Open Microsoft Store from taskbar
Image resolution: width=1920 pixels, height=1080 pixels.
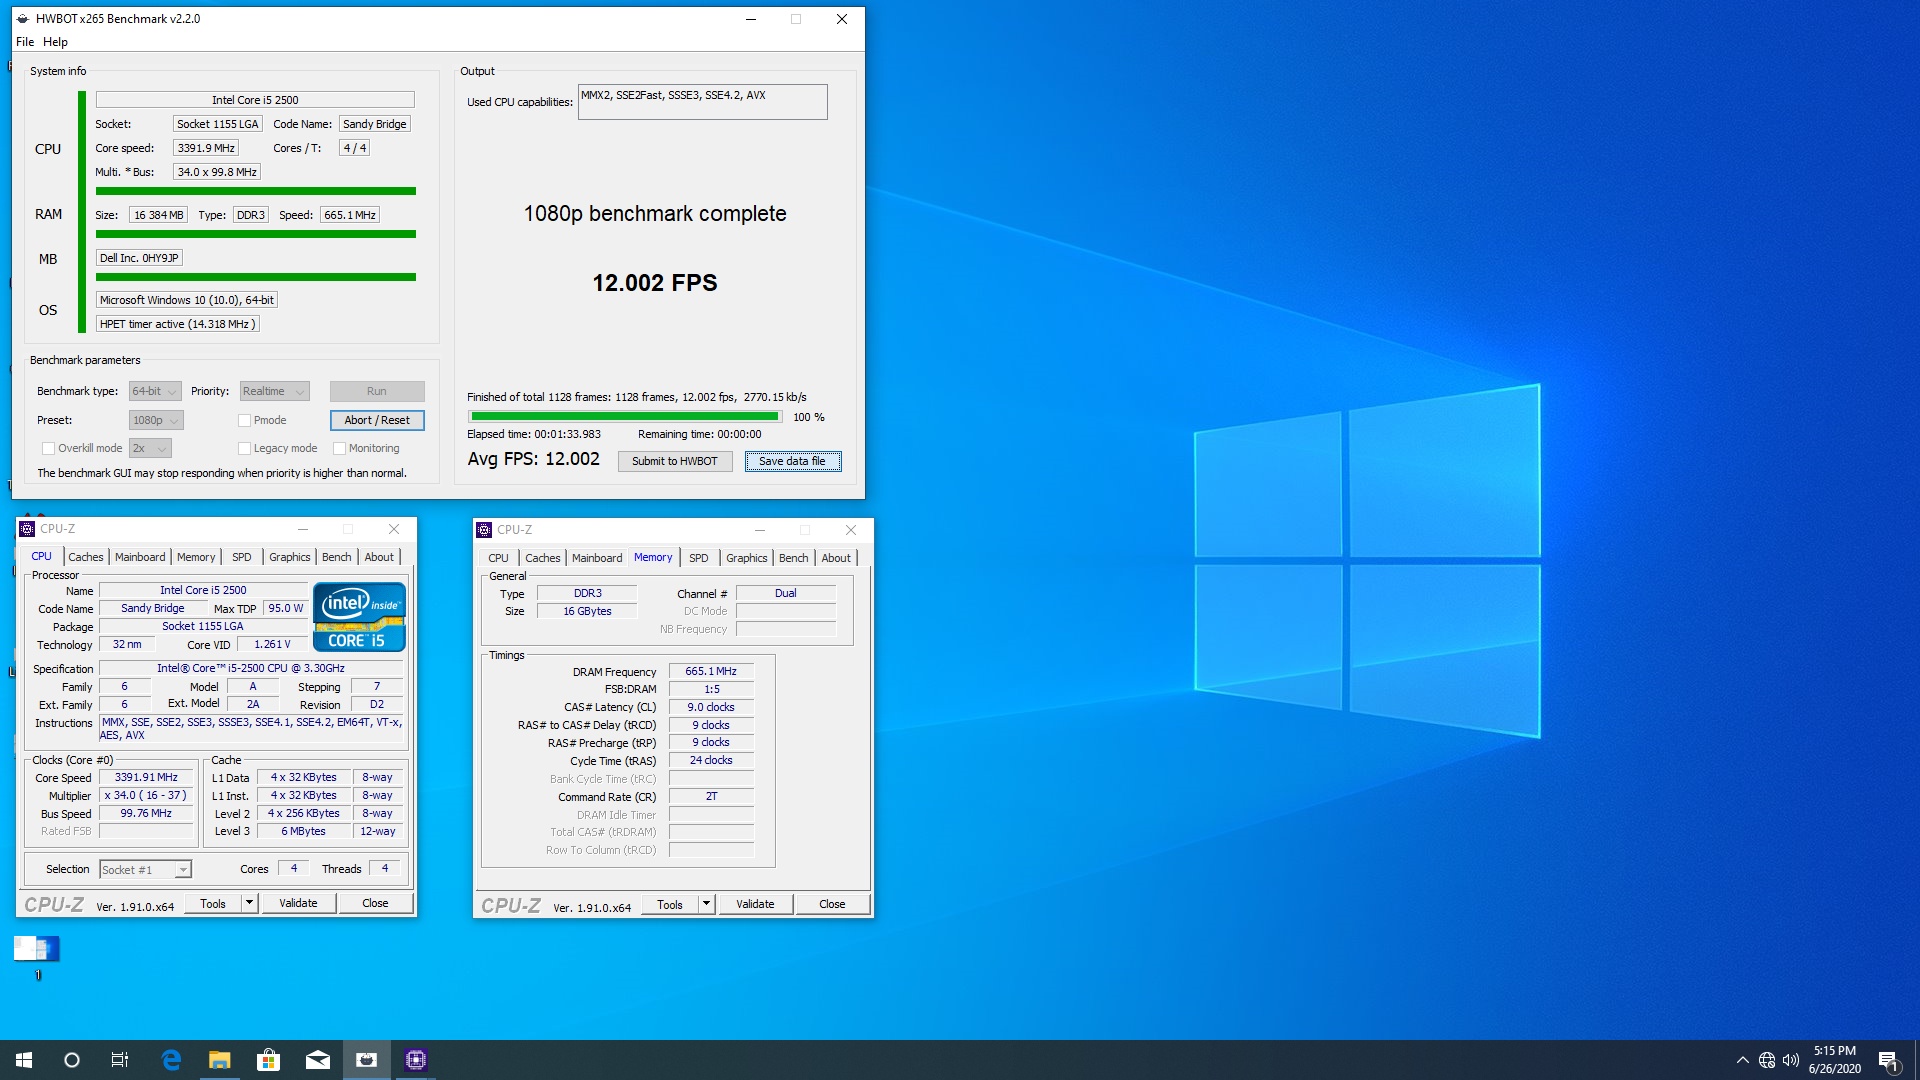pos(268,1060)
